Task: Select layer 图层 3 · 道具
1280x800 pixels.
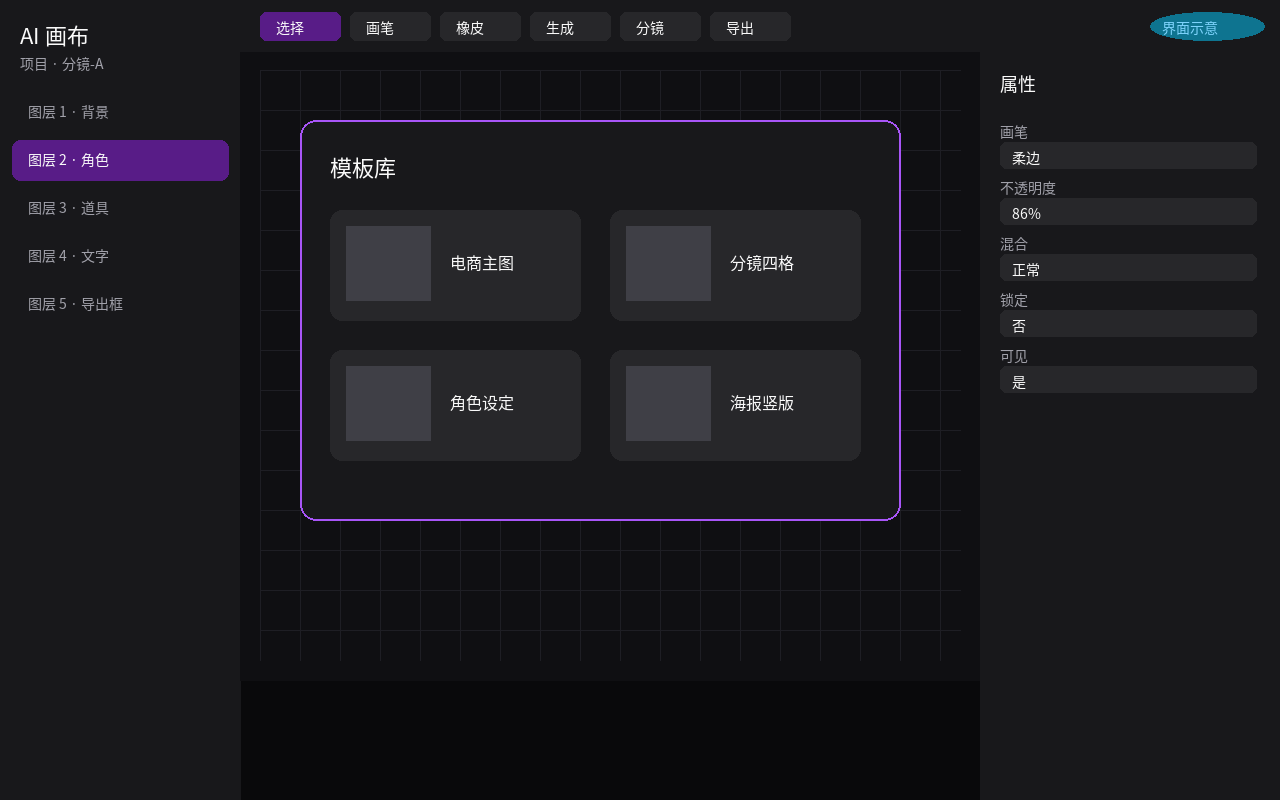Action: point(120,208)
